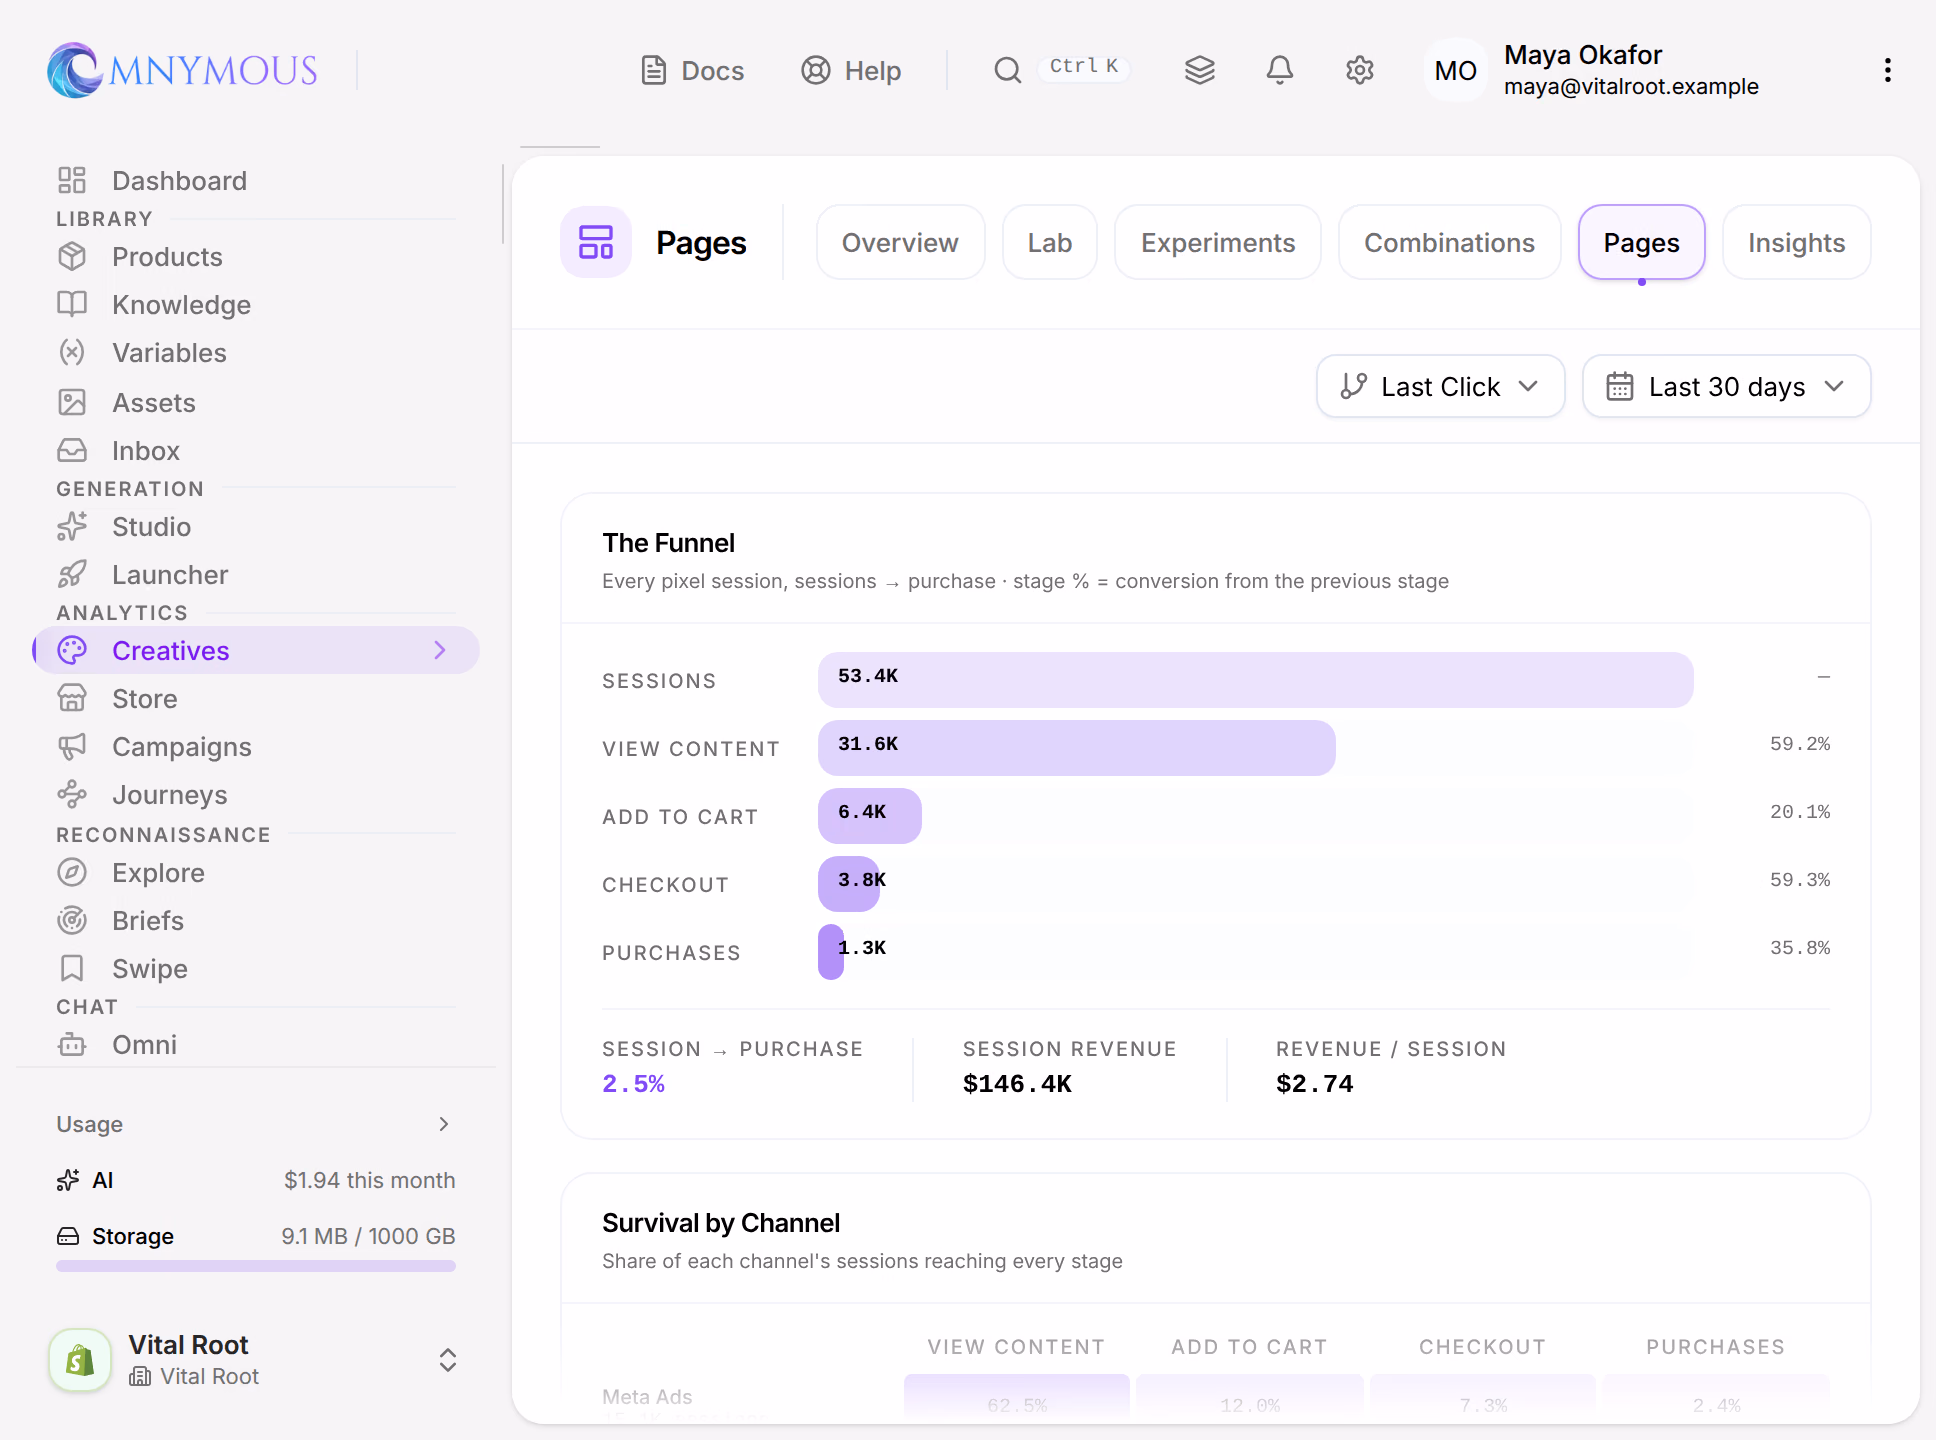Open the Knowledge book icon
1936x1440 pixels.
point(72,304)
